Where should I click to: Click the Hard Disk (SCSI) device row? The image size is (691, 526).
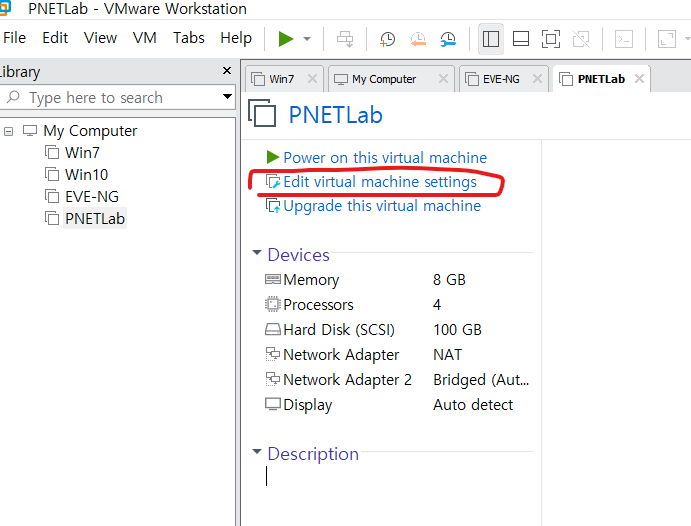398,330
